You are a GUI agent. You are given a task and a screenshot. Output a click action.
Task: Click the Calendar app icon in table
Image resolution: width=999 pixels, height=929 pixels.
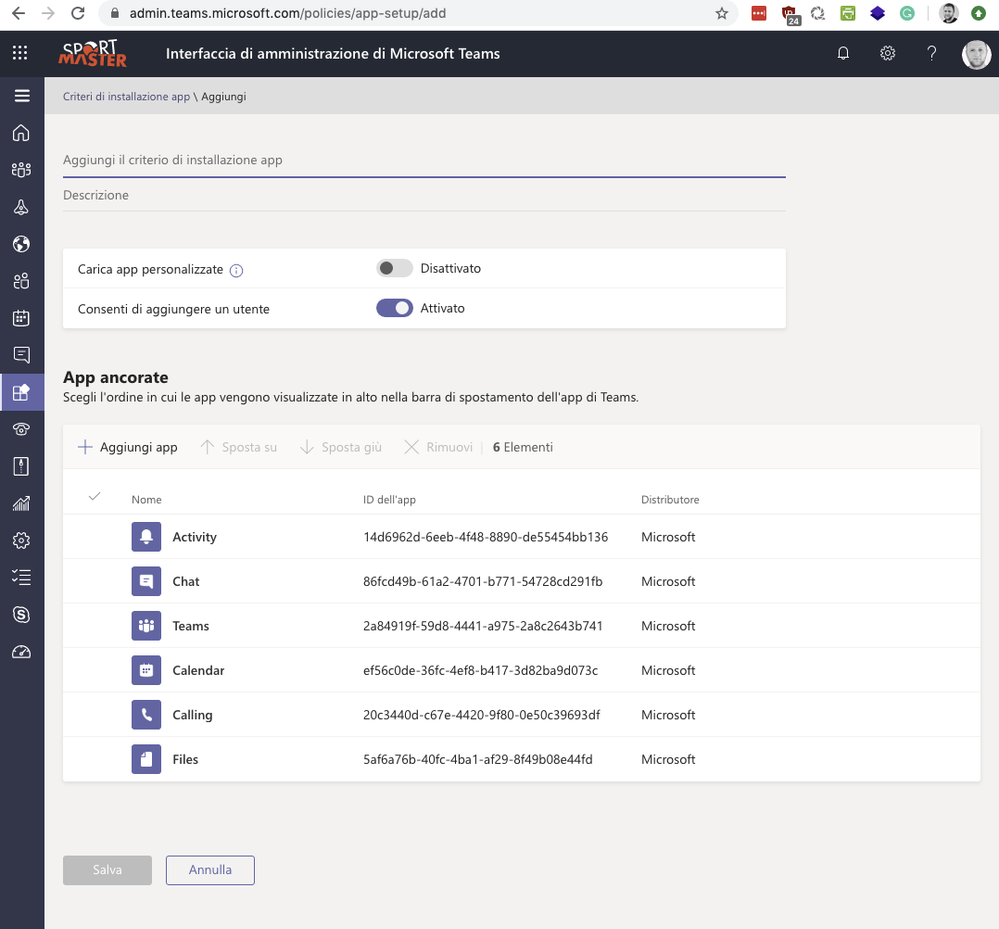[146, 670]
